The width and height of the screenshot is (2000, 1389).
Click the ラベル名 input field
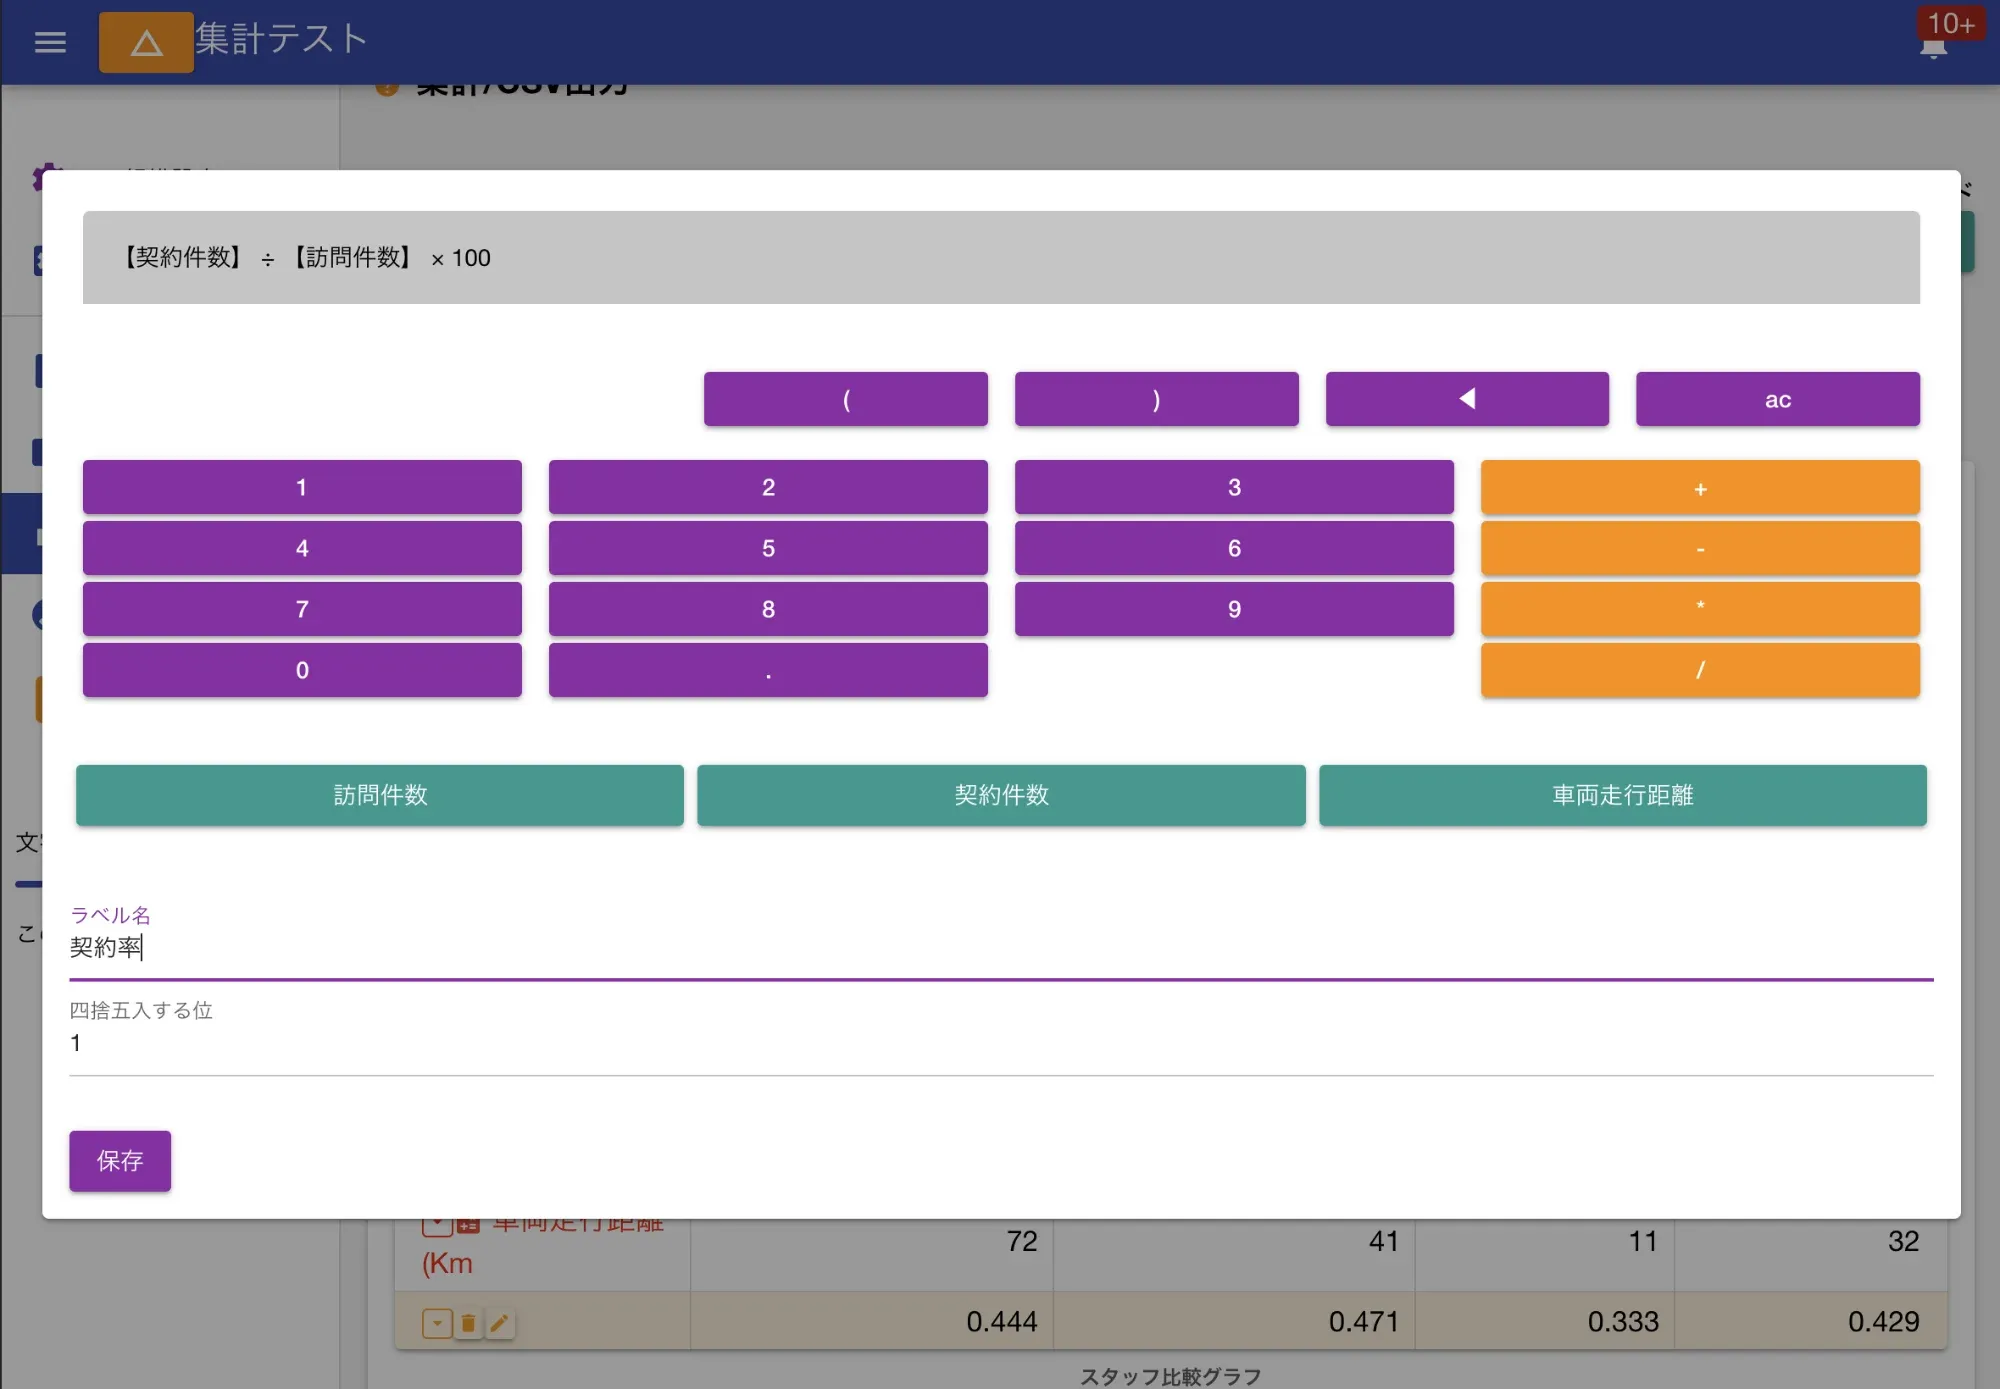pyautogui.click(x=1000, y=947)
